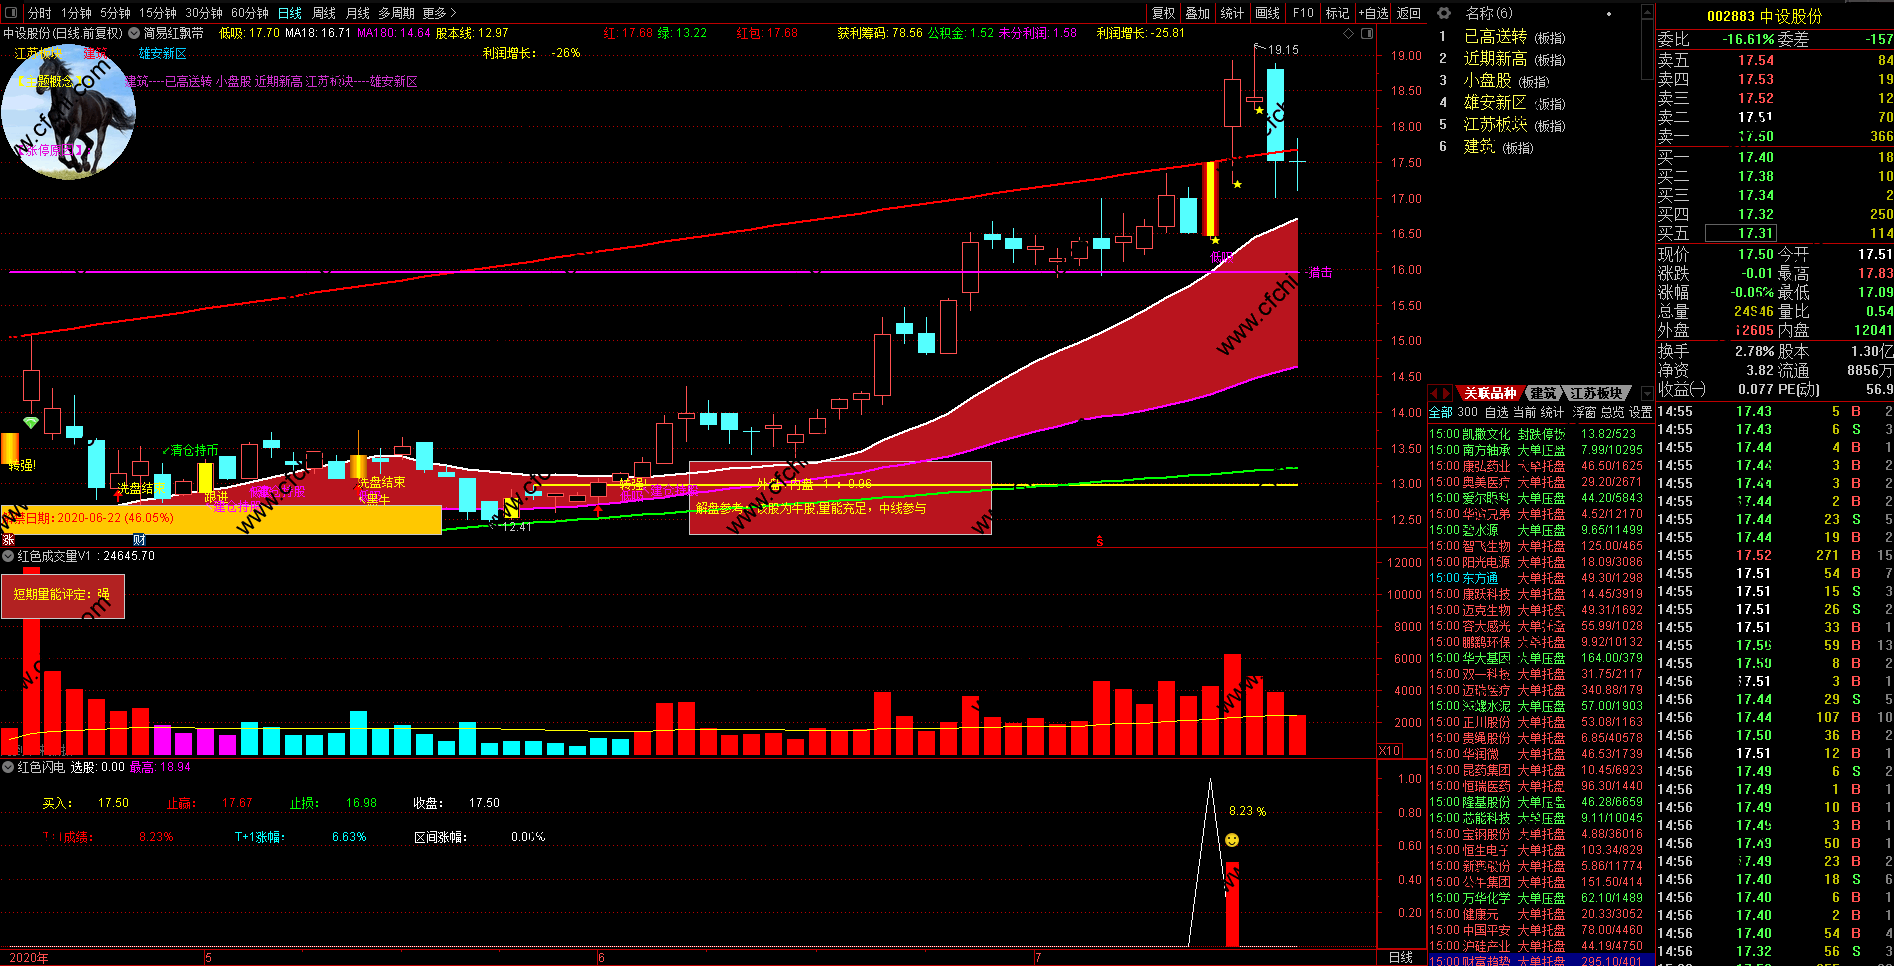
Task: Click the 叠加 overlay button
Action: pos(1197,13)
